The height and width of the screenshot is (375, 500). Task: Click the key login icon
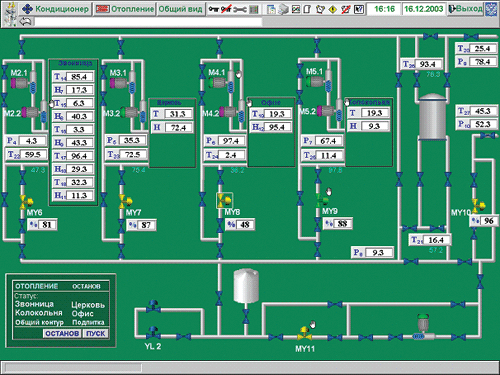tap(213, 9)
